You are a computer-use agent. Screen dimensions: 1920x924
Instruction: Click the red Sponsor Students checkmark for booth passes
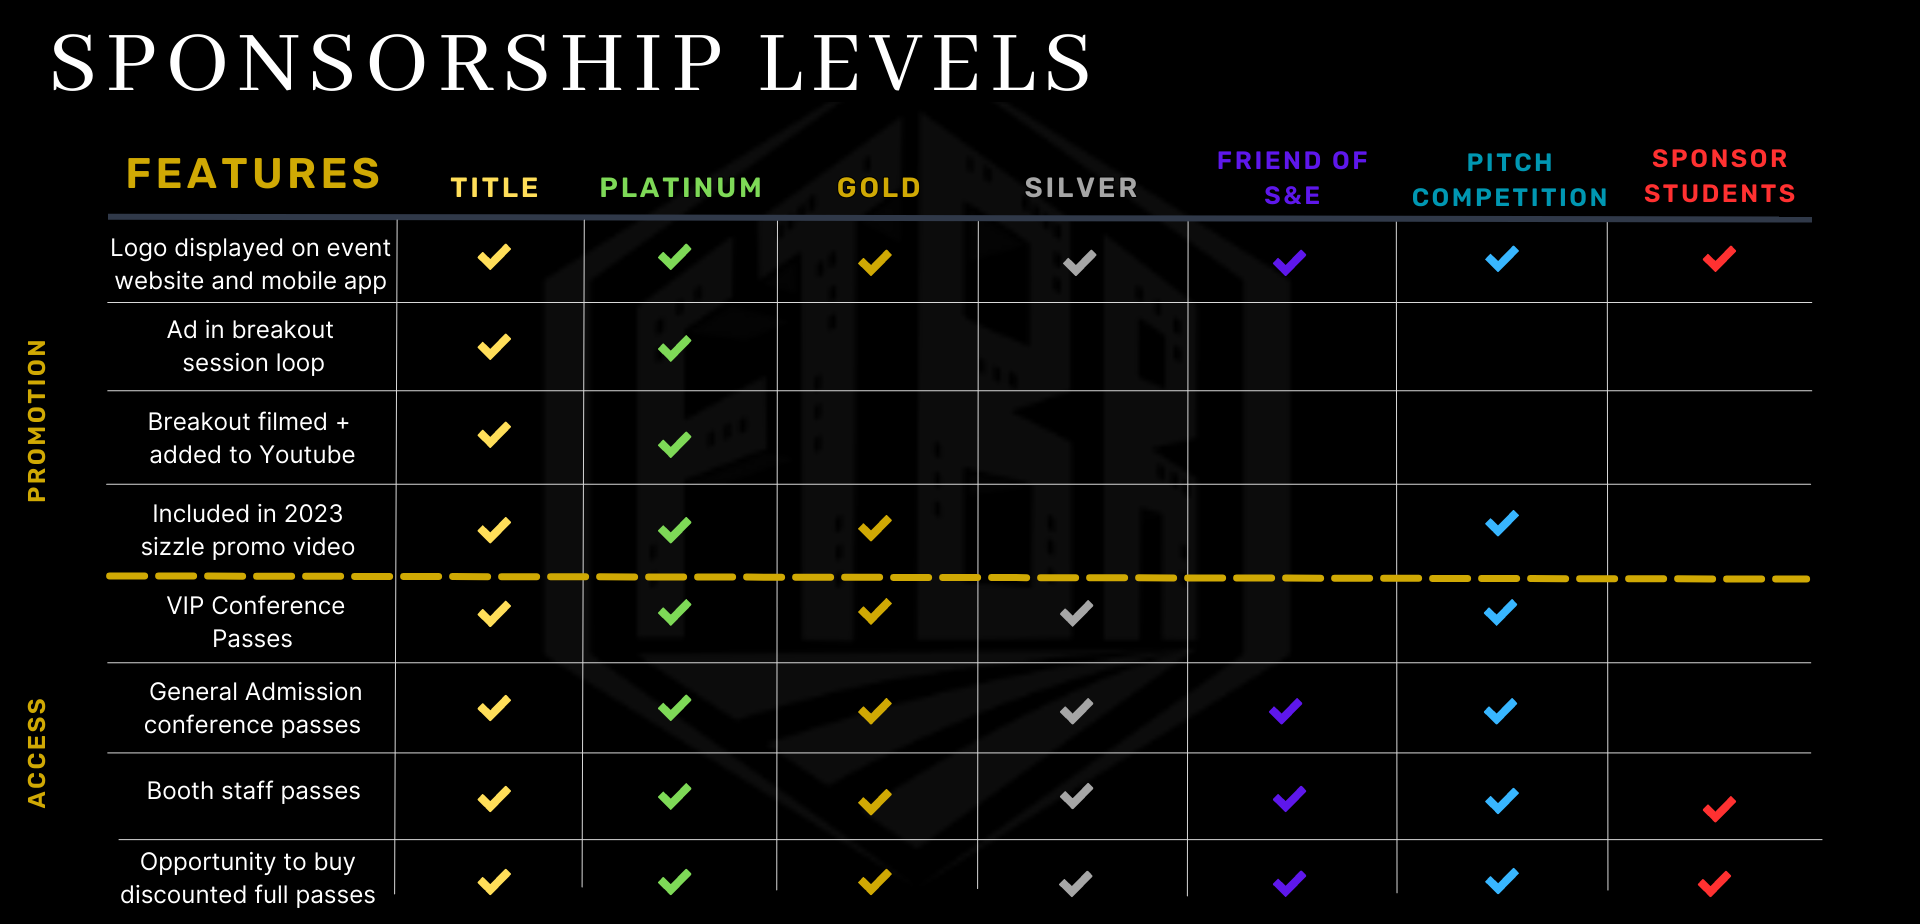click(x=1720, y=809)
